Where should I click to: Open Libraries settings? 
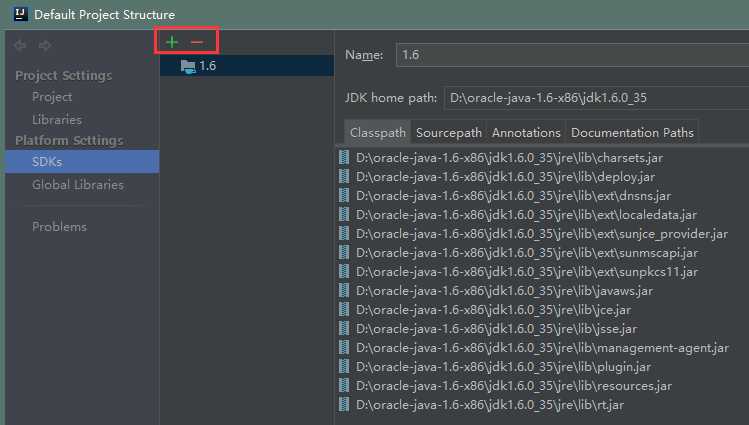57,119
